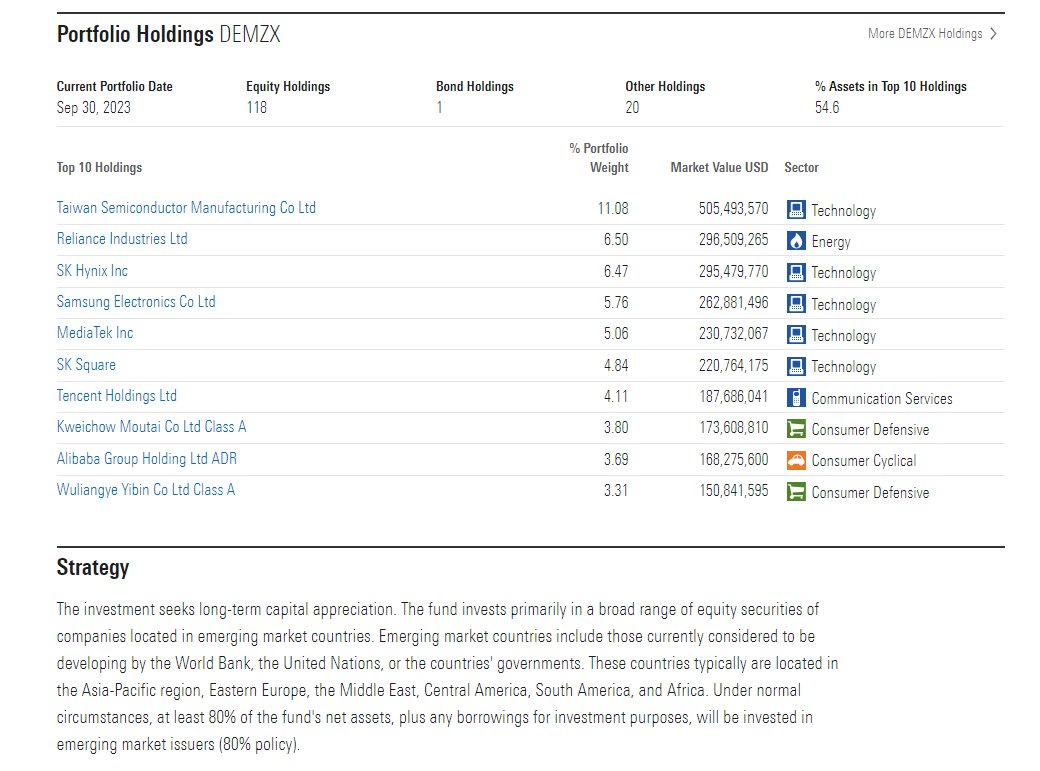Select Samsung Electronics Co Ltd link
This screenshot has height=771, width=1040.
(136, 302)
